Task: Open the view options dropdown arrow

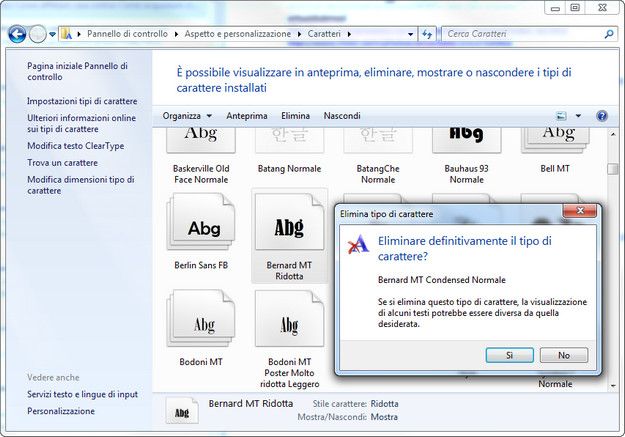Action: point(578,116)
